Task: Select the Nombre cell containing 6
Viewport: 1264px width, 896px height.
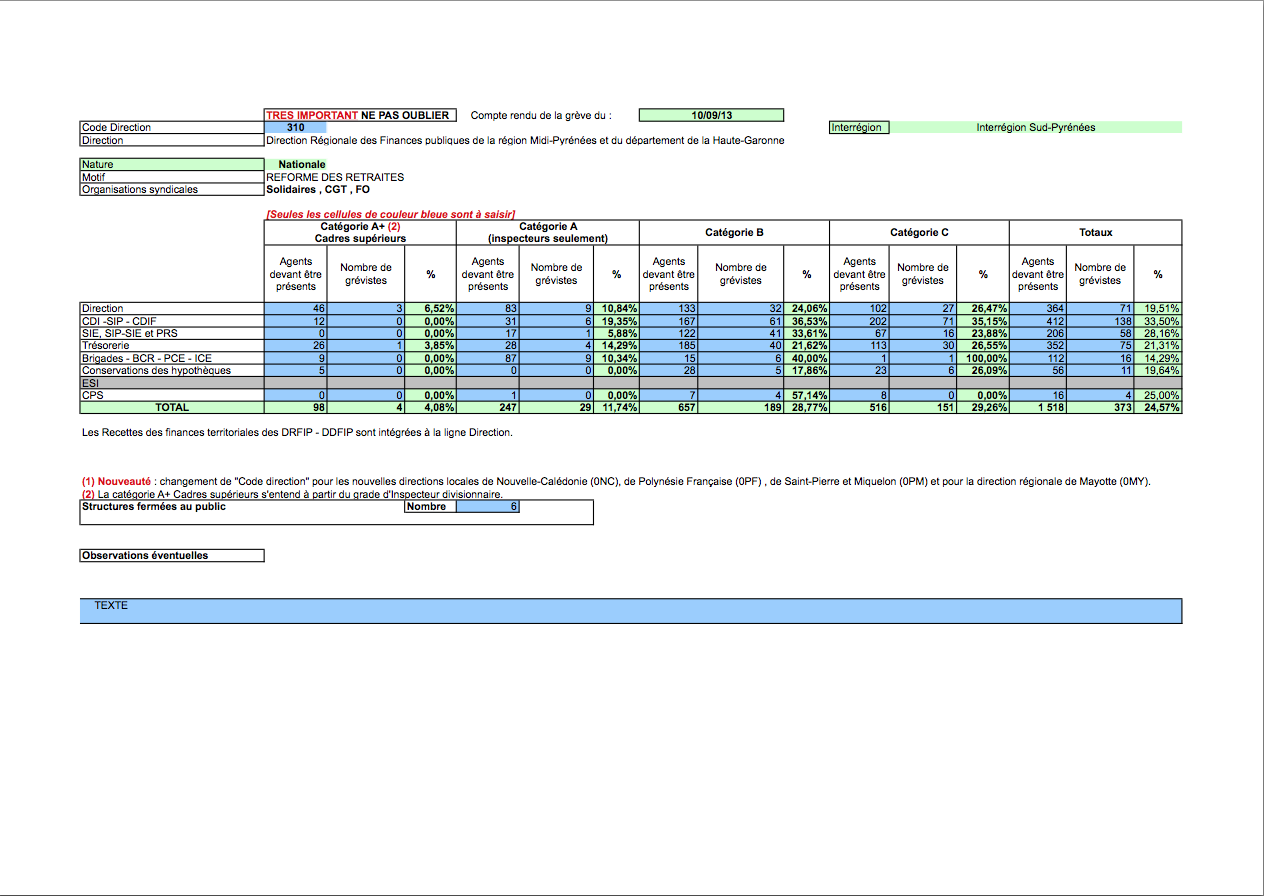Action: [487, 507]
